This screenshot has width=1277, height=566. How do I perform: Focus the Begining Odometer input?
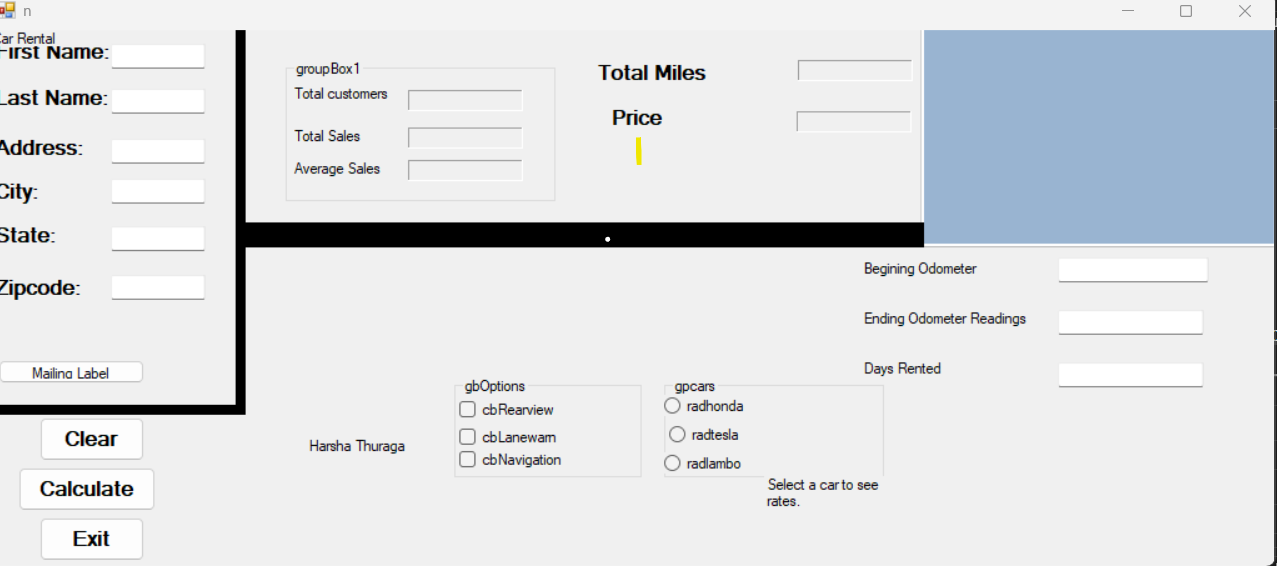point(1133,270)
